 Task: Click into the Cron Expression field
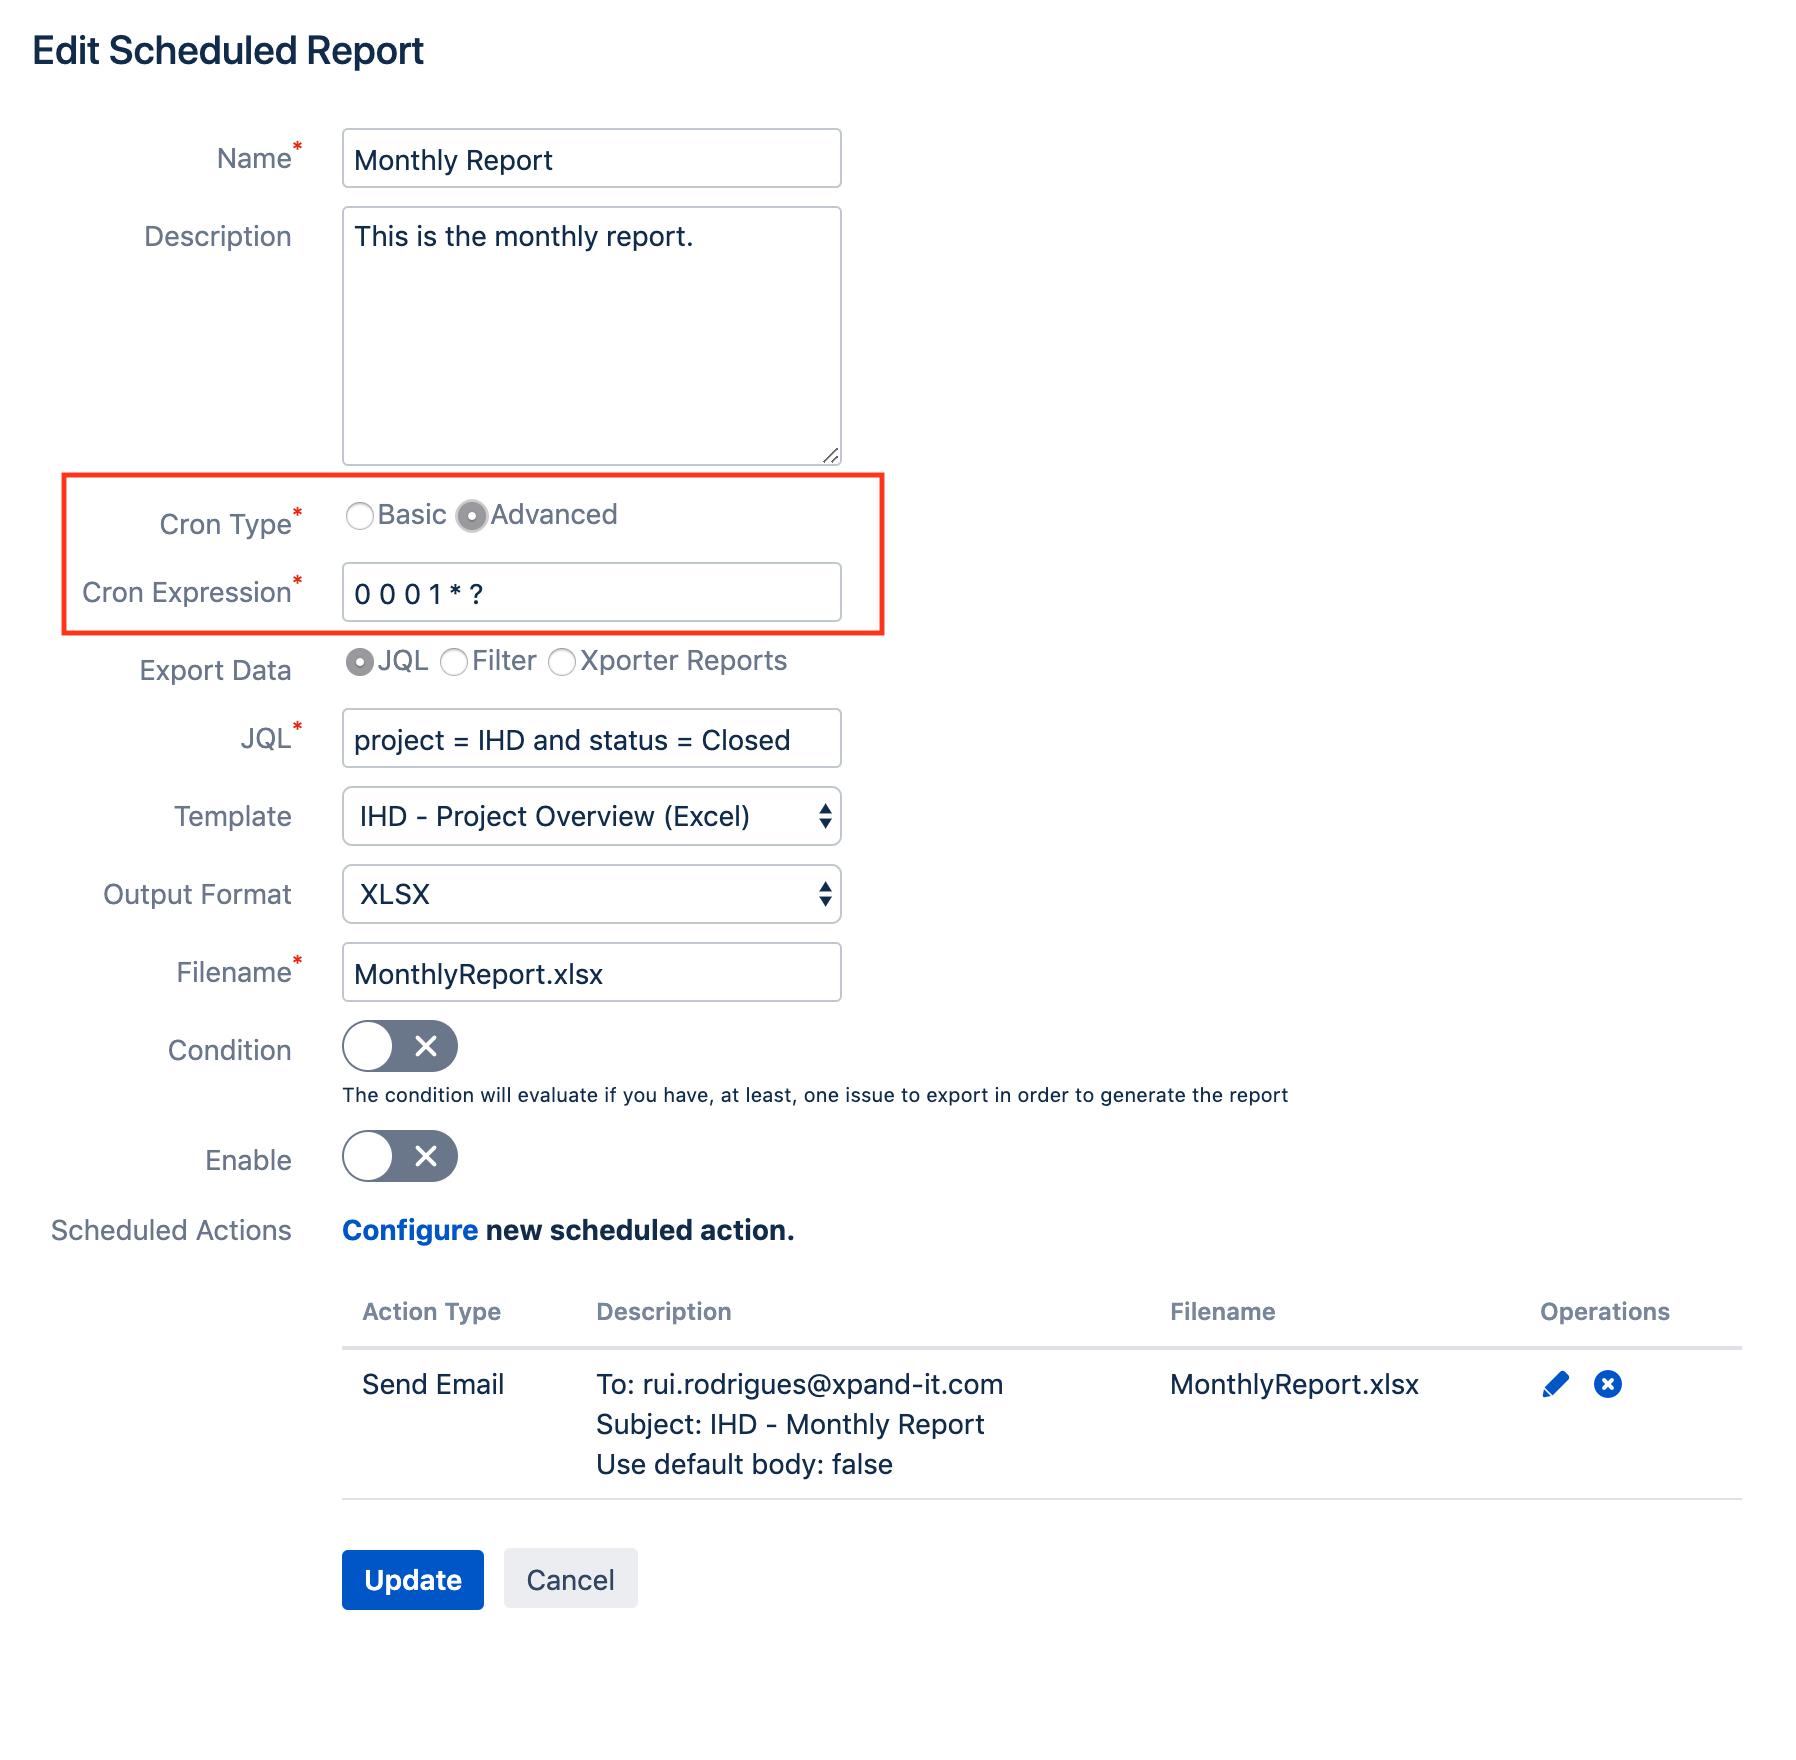(x=591, y=593)
